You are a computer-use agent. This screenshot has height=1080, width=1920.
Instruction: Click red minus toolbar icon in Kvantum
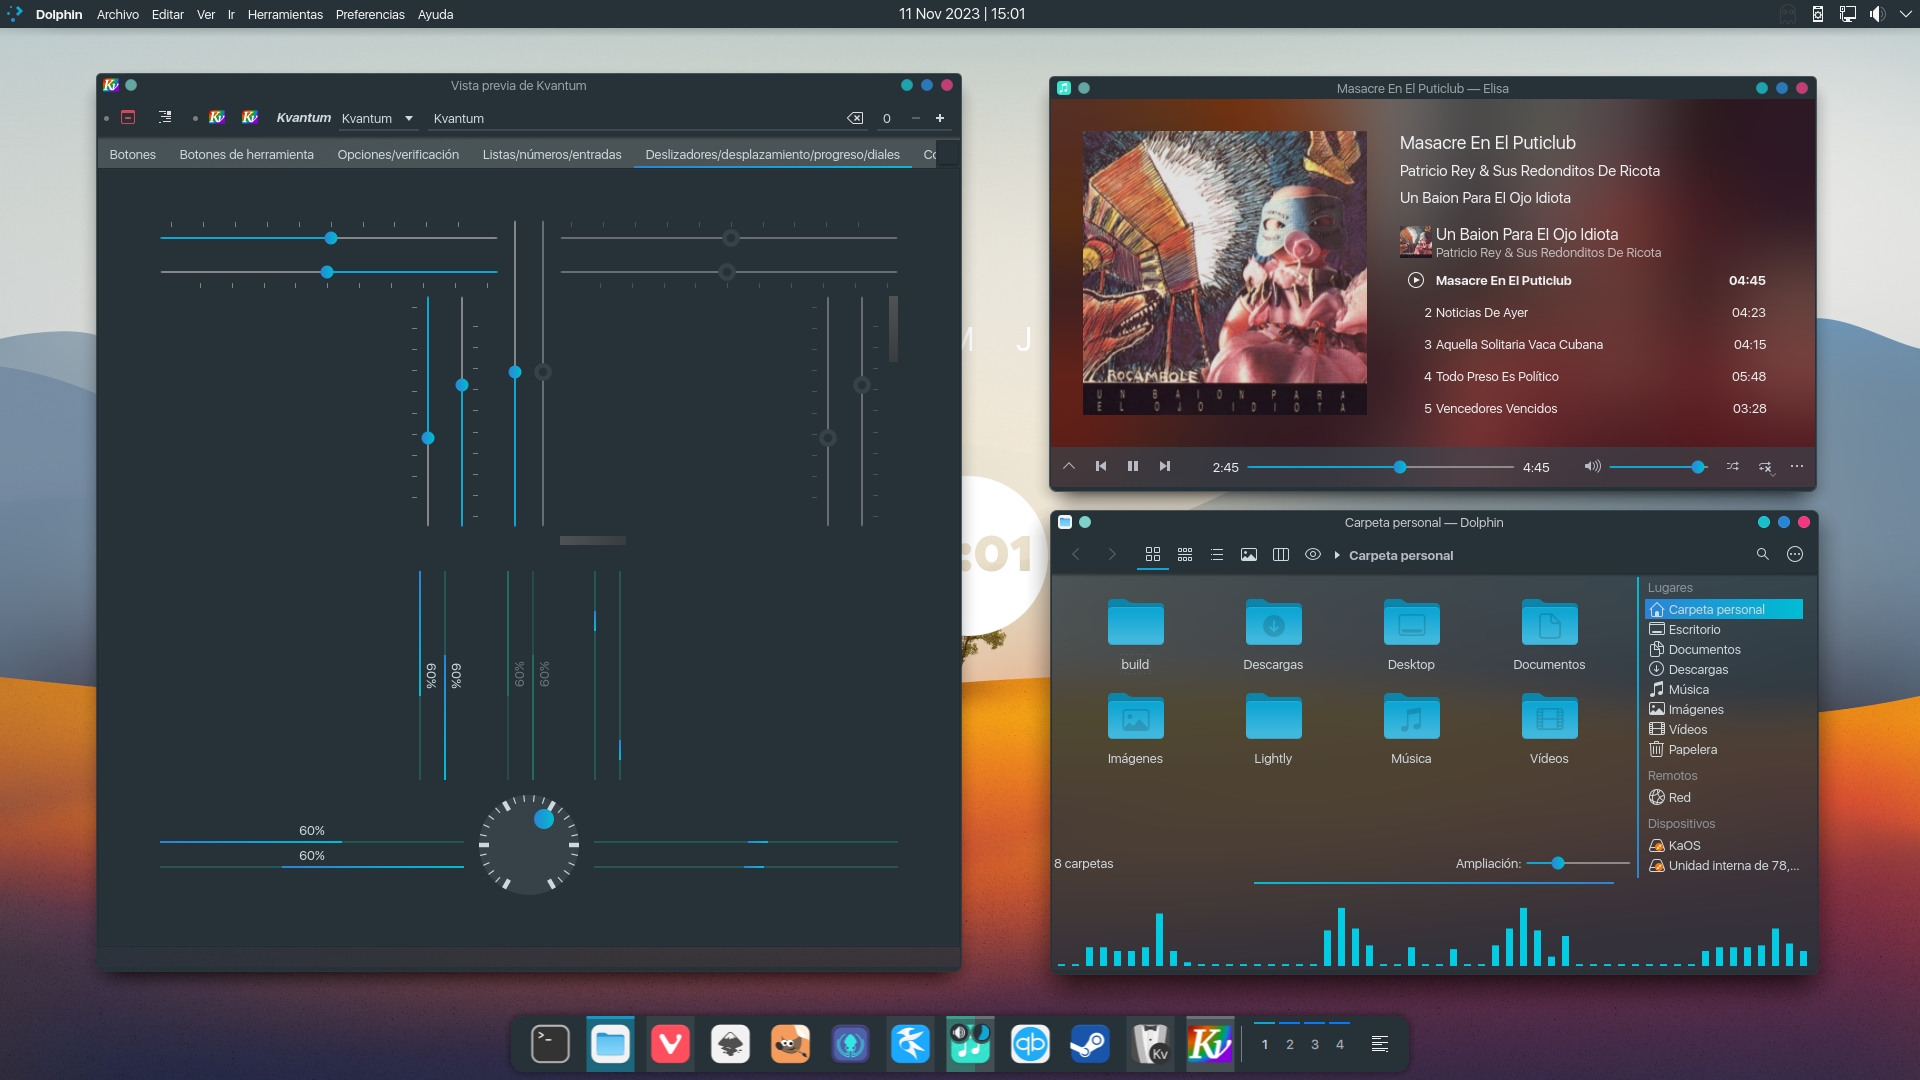128,117
